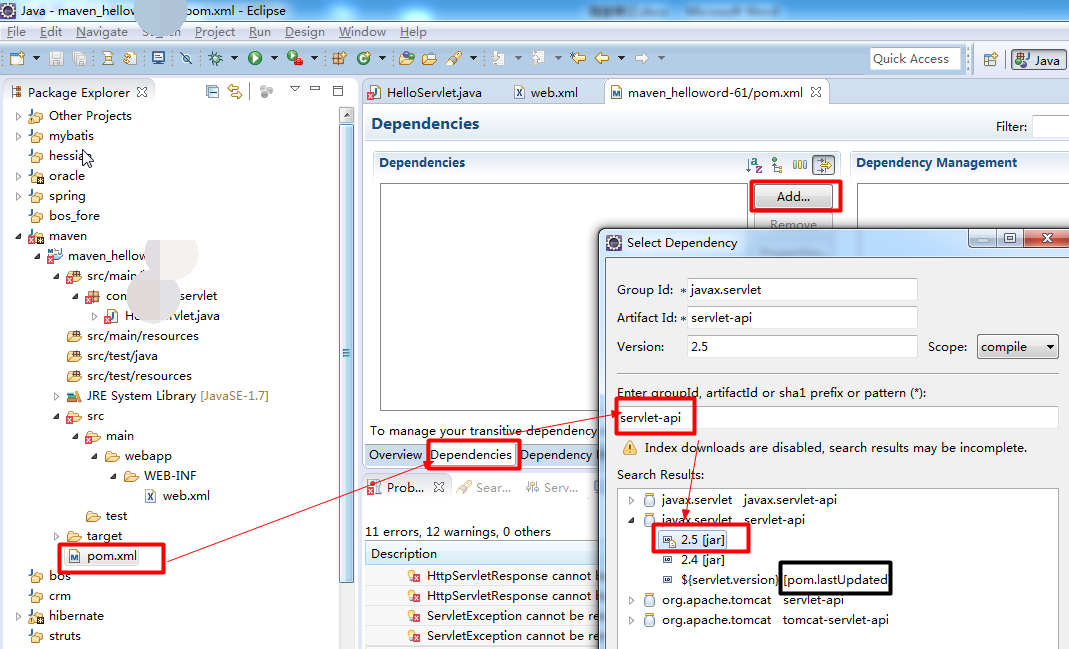Collapse All in Package Explorer

213,91
